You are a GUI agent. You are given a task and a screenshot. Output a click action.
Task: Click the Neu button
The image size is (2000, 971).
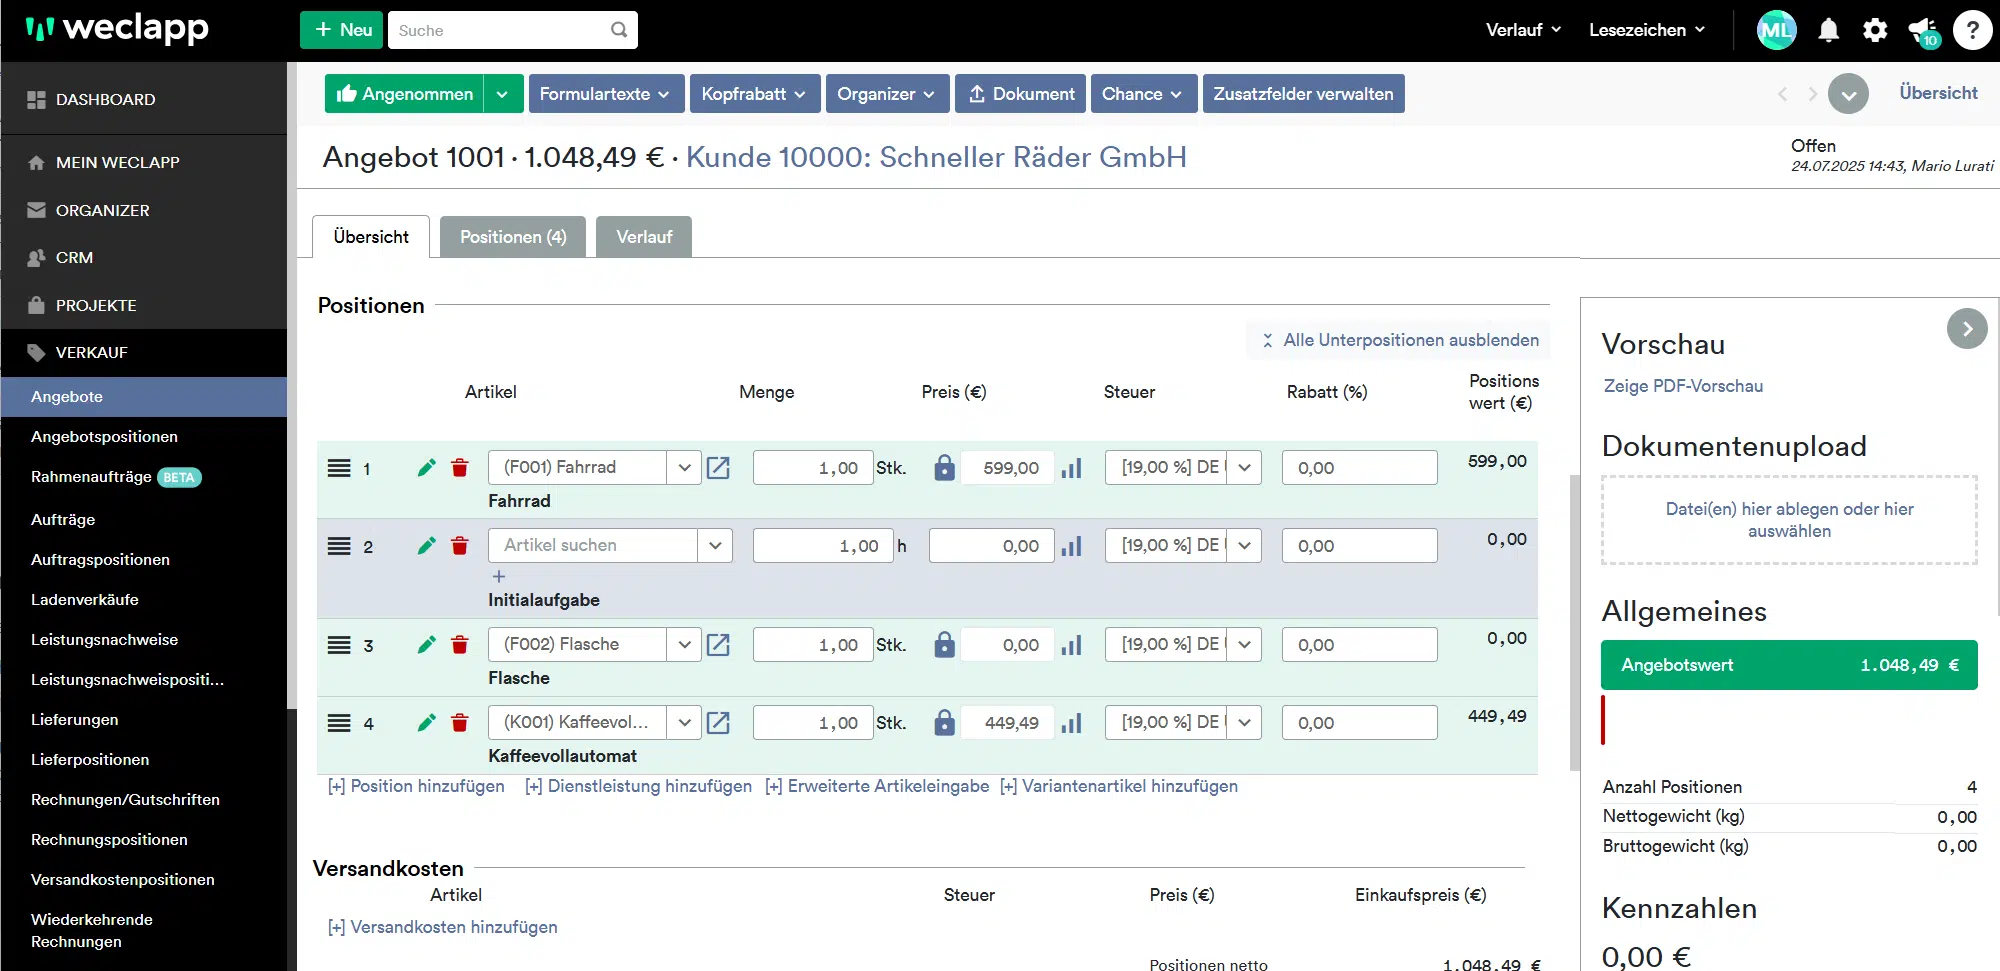341,30
